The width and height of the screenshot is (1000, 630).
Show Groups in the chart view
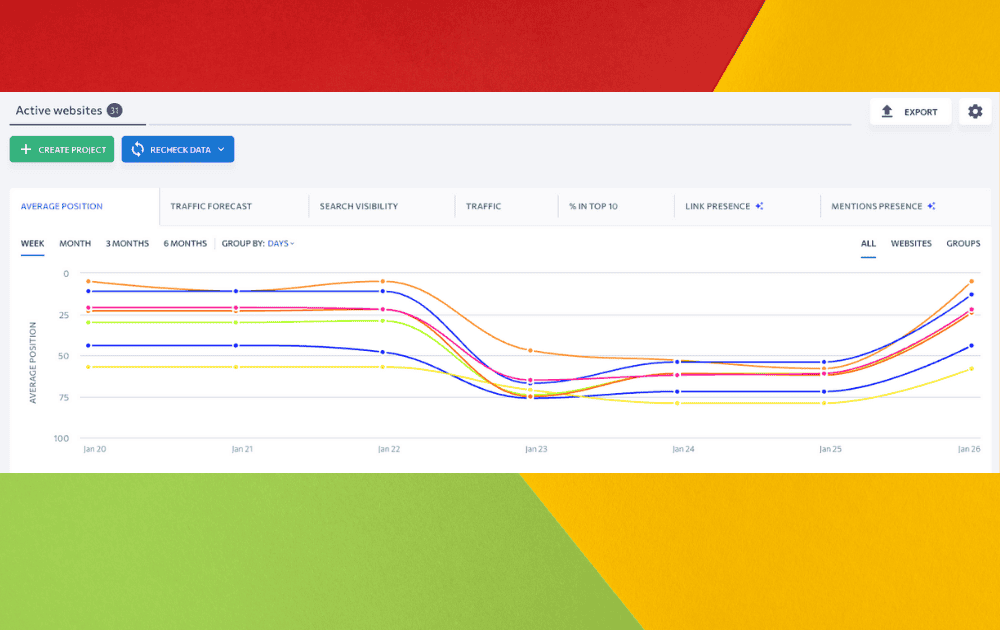[x=963, y=244]
